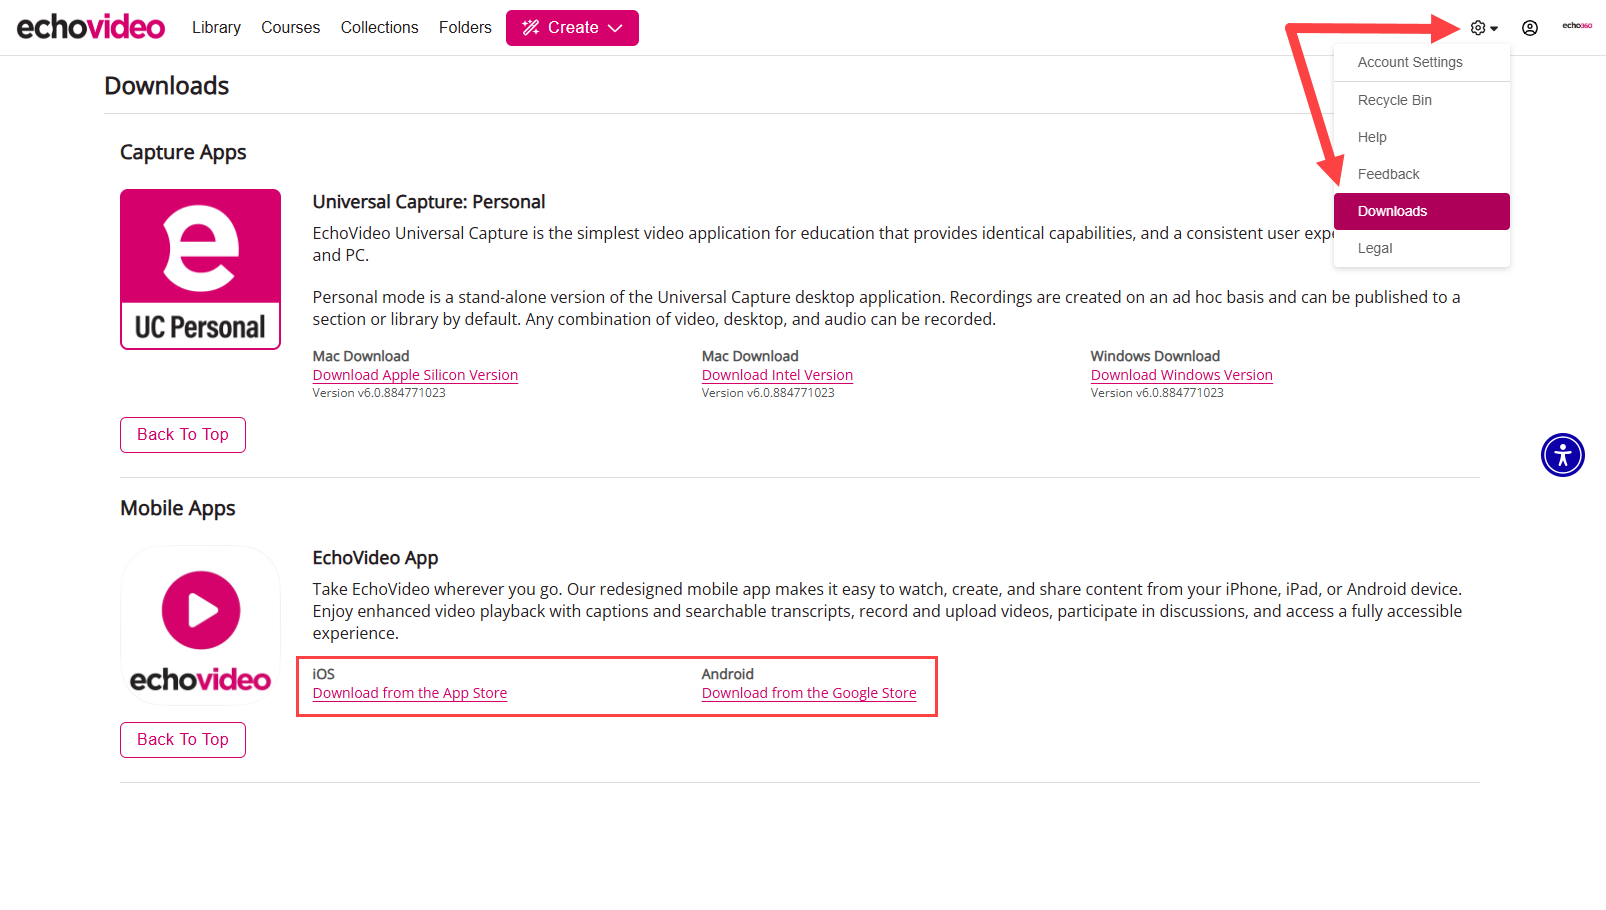Download the Android app from the Google Store
The image size is (1606, 910).
pos(809,693)
